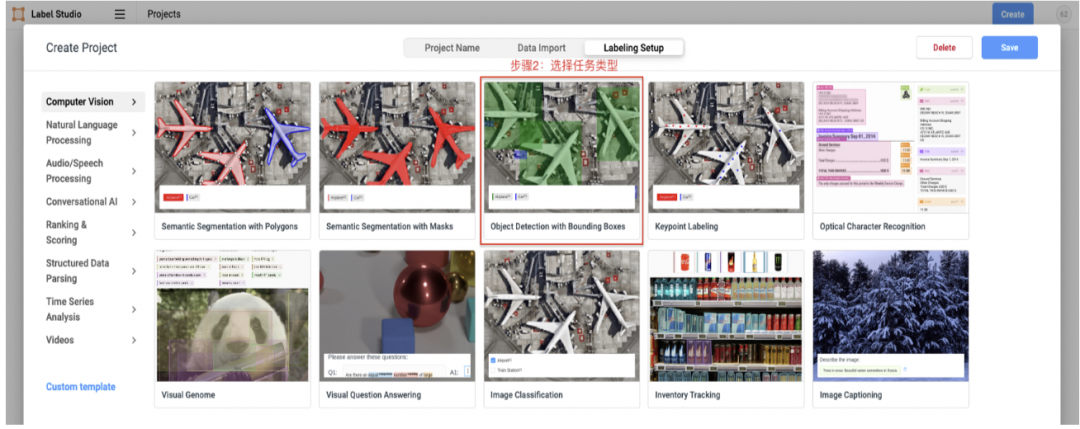Expand Ranking & Scoring chevron arrow
1080x429 pixels.
(x=134, y=233)
